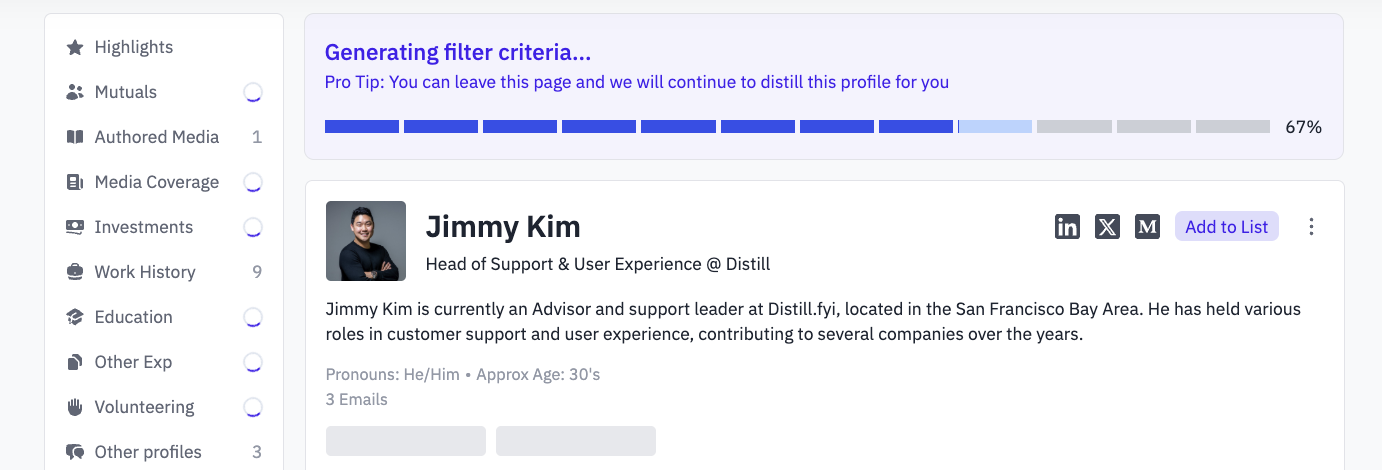Click the profile generation progress bar
1382x470 pixels.
tap(797, 127)
